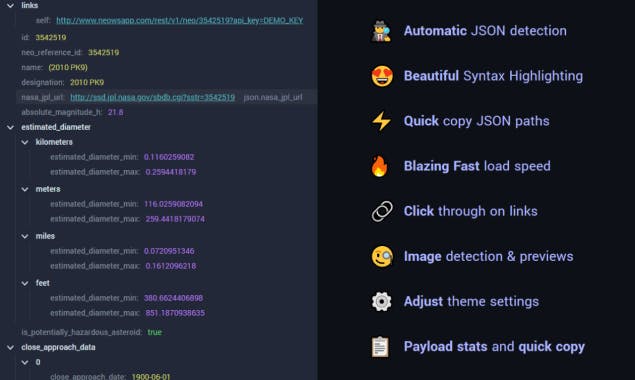Image resolution: width=635 pixels, height=380 pixels.
Task: Click the neo_reference_id value
Action: click(104, 52)
